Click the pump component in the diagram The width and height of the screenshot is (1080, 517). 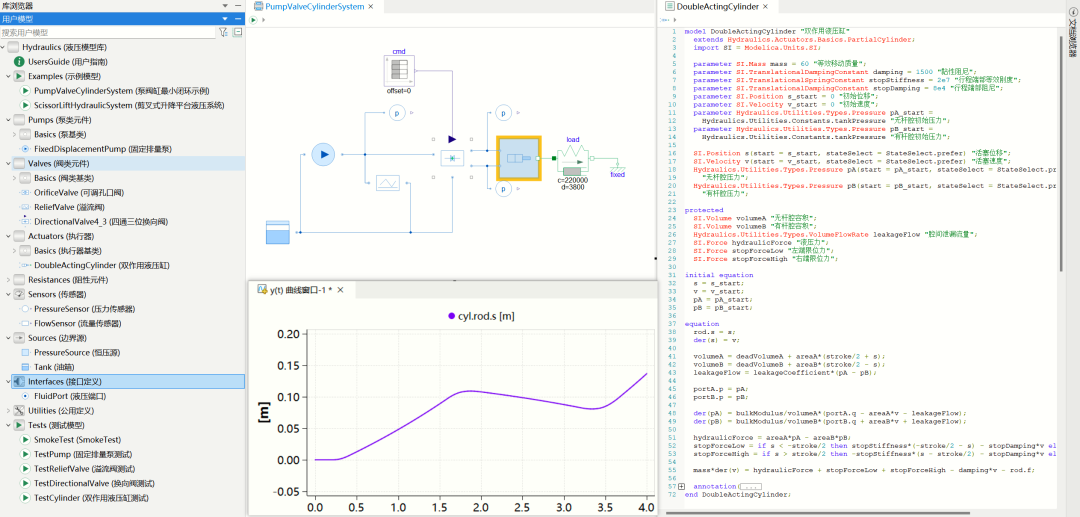(322, 154)
